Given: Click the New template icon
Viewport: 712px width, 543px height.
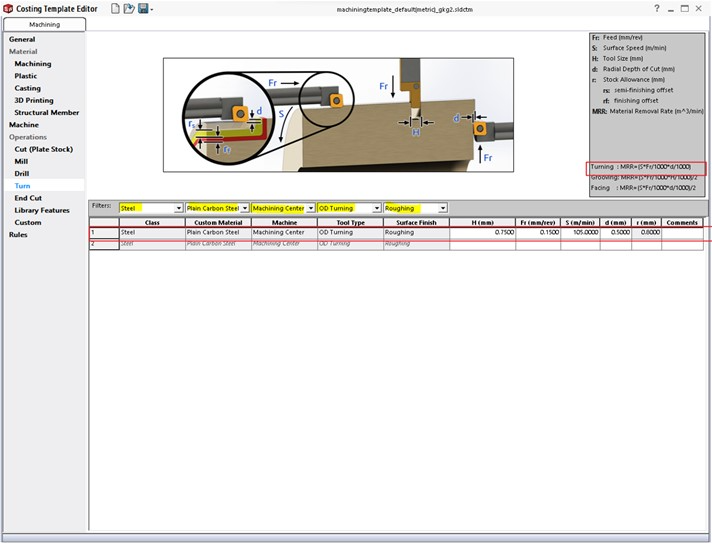Looking at the screenshot, I should pos(115,8).
